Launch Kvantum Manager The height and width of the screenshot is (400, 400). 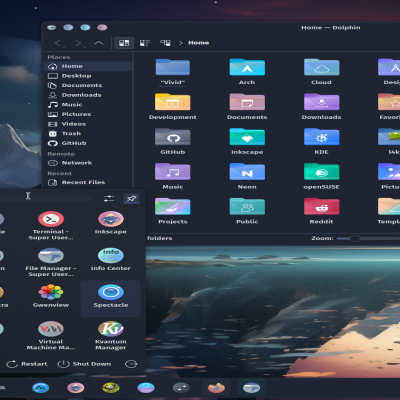(x=111, y=335)
